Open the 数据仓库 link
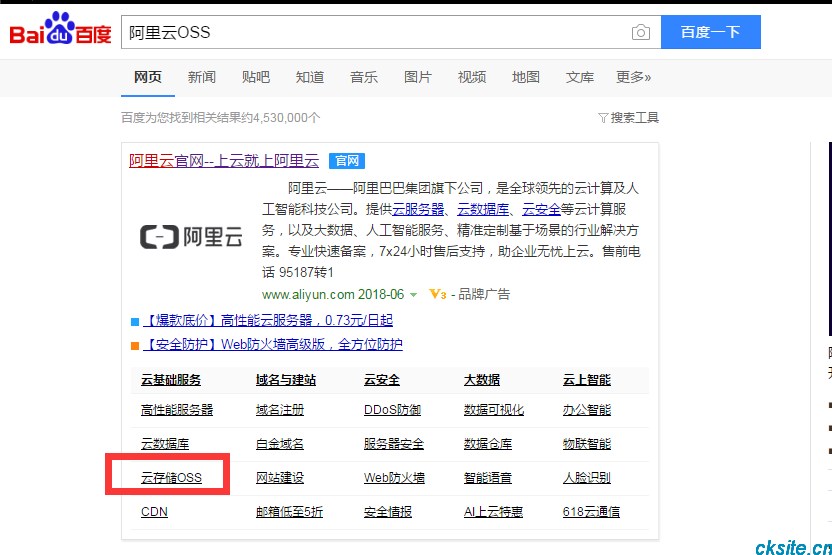The height and width of the screenshot is (555, 832). click(488, 444)
